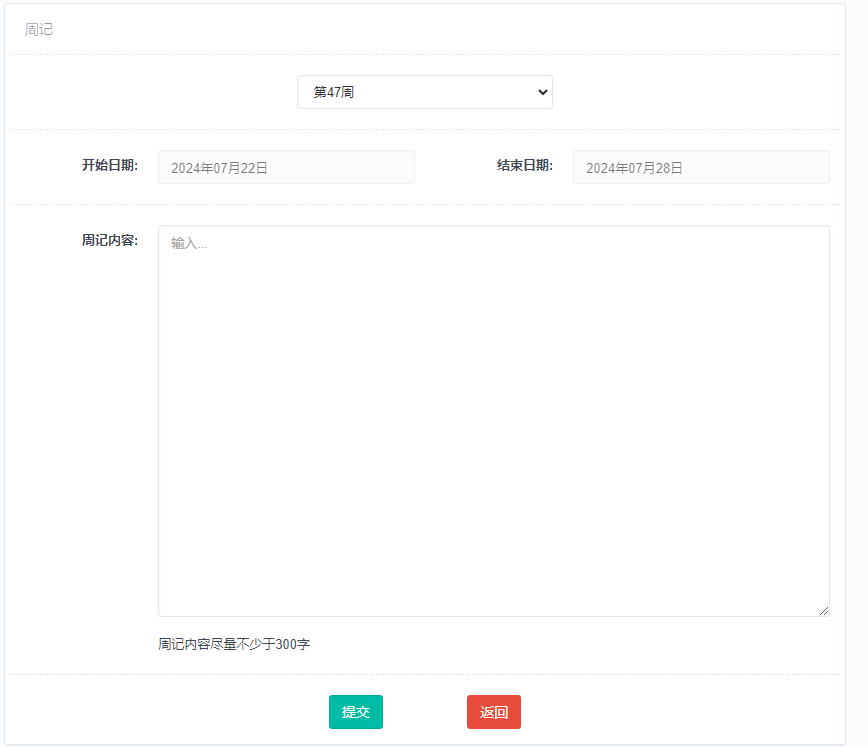Click the bottom area of the content box
This screenshot has height=747, width=868.
pos(493,590)
